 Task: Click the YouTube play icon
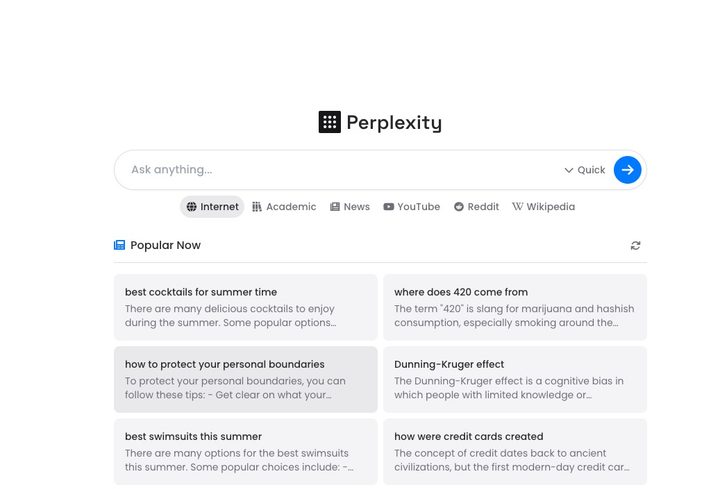[x=388, y=207]
